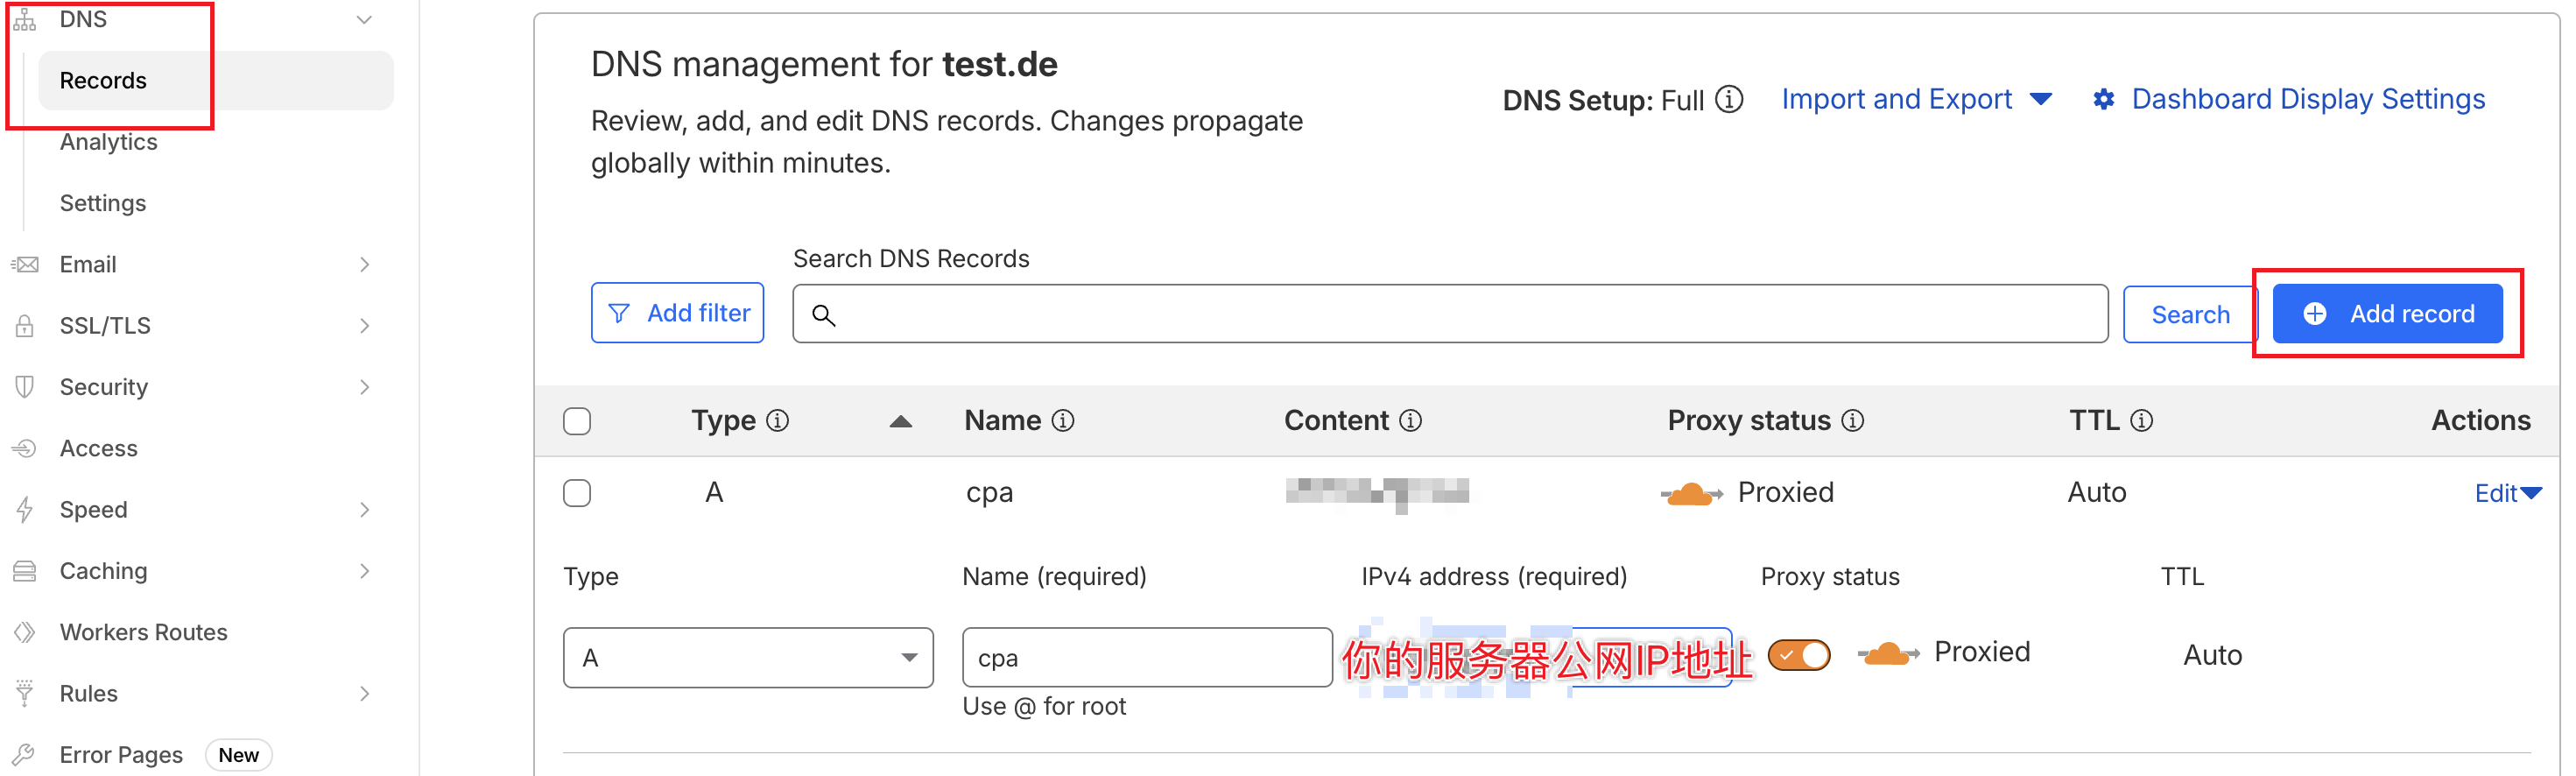This screenshot has height=776, width=2576.
Task: Click the Add record button
Action: pyautogui.click(x=2387, y=314)
